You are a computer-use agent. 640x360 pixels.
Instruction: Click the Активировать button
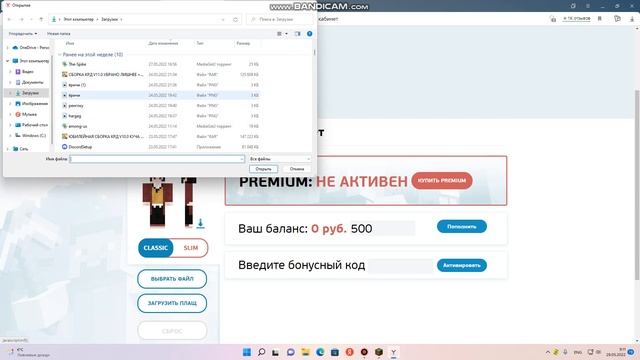tap(462, 265)
